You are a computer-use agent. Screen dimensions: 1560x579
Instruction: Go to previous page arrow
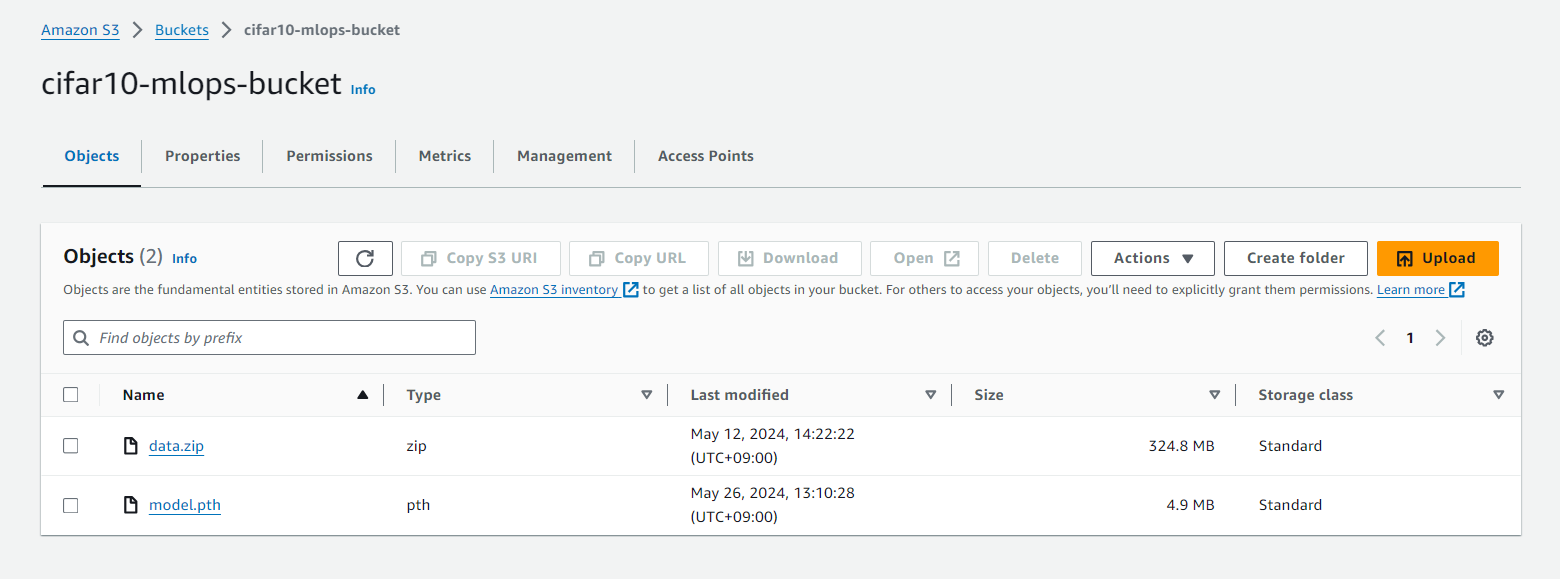point(1380,338)
